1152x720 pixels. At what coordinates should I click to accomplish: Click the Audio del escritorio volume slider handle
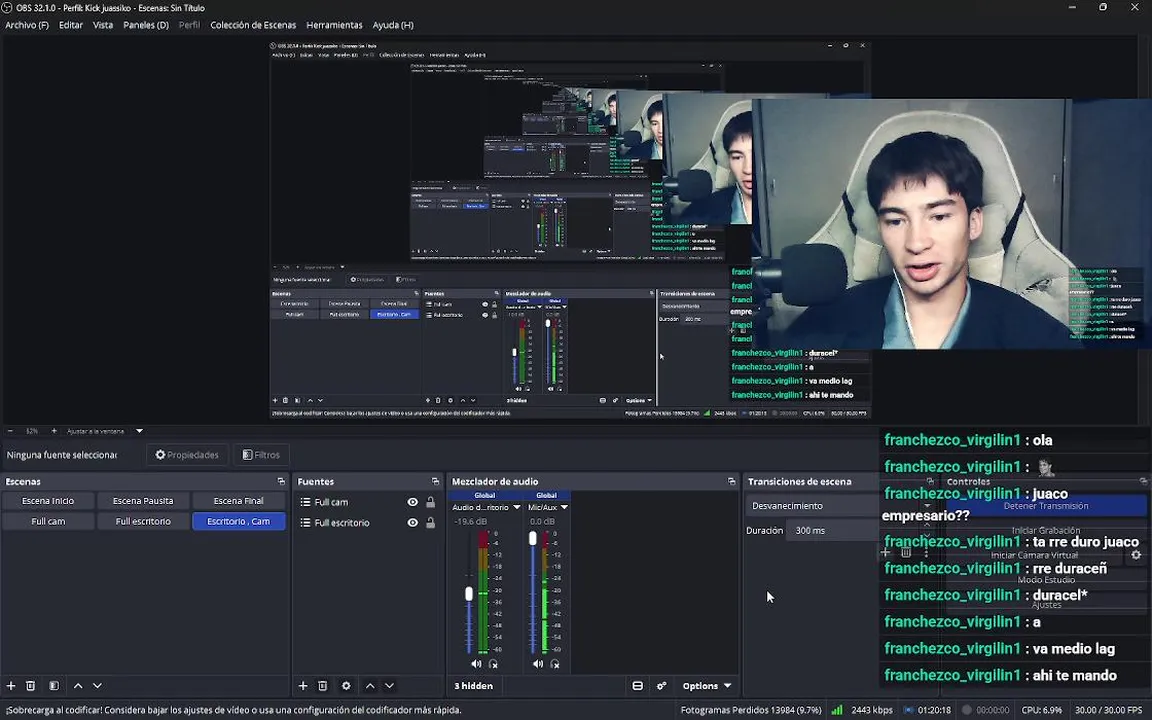[x=469, y=594]
